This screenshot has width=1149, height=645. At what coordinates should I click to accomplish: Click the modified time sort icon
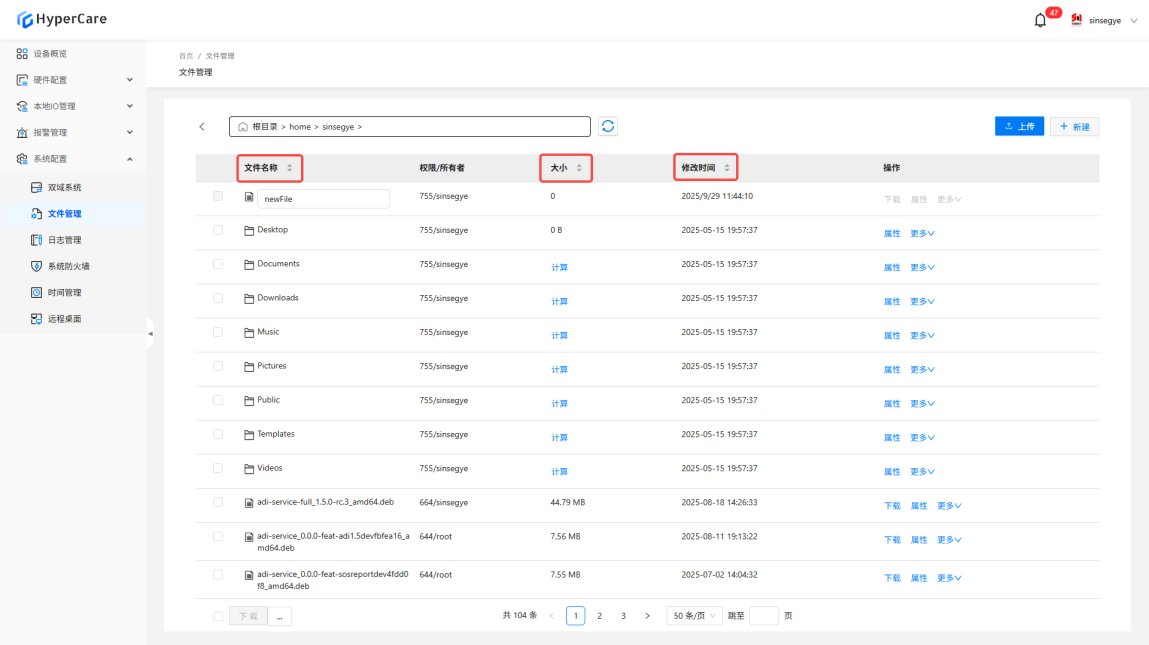[727, 168]
